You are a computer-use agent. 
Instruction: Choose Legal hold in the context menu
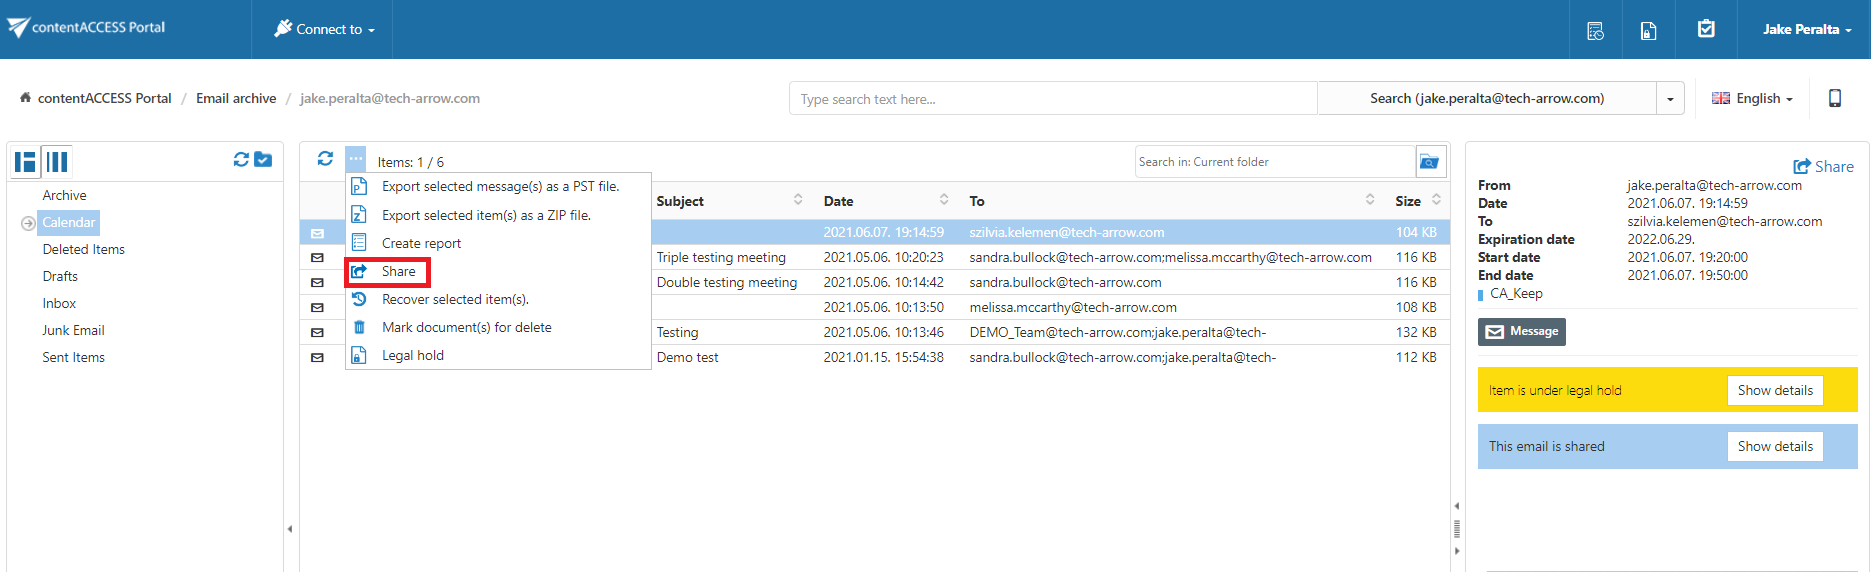[x=412, y=356]
